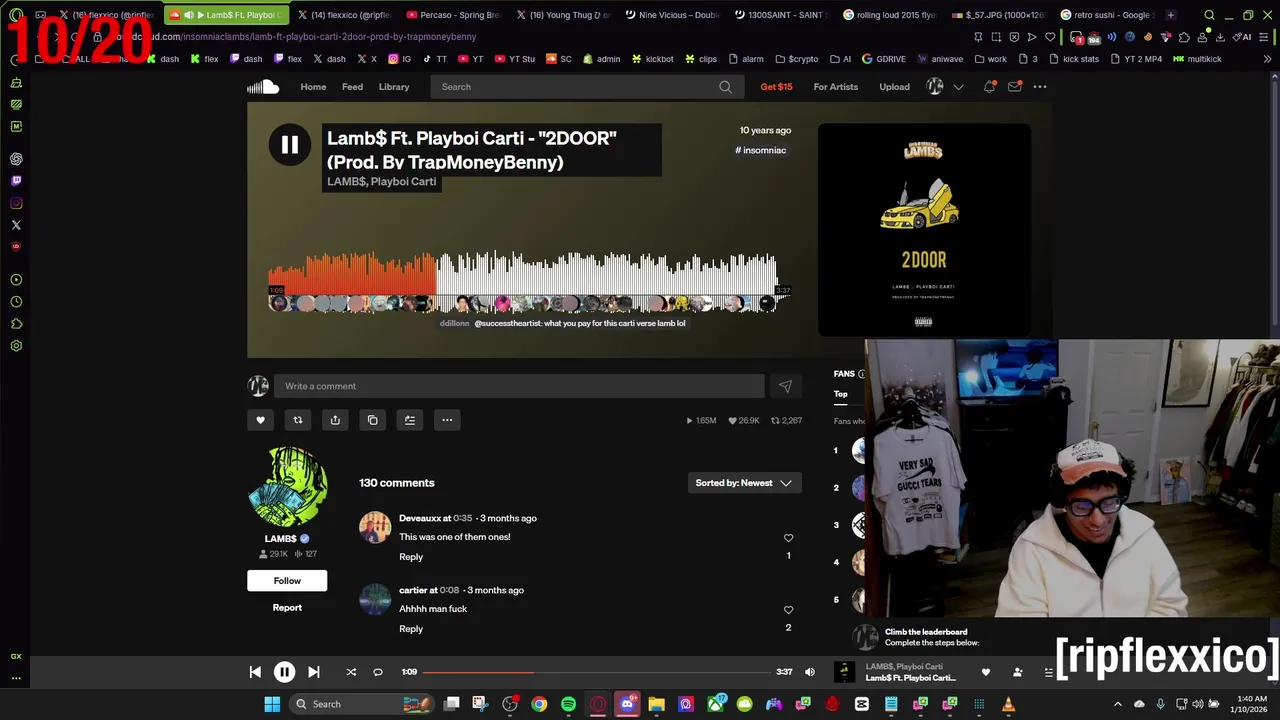Open the YT Stu bookmark

(x=514, y=59)
